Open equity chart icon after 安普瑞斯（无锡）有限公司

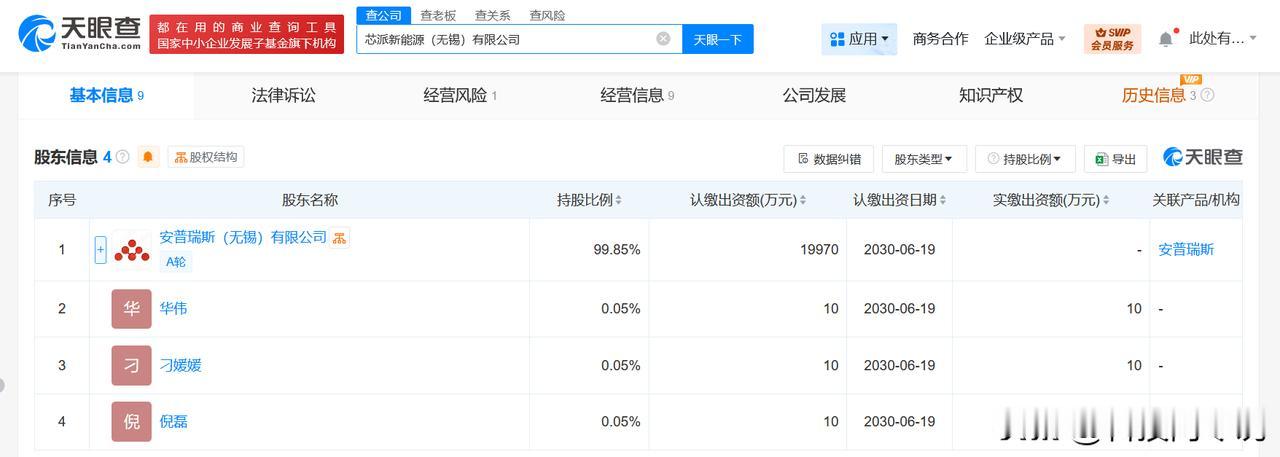tap(340, 238)
